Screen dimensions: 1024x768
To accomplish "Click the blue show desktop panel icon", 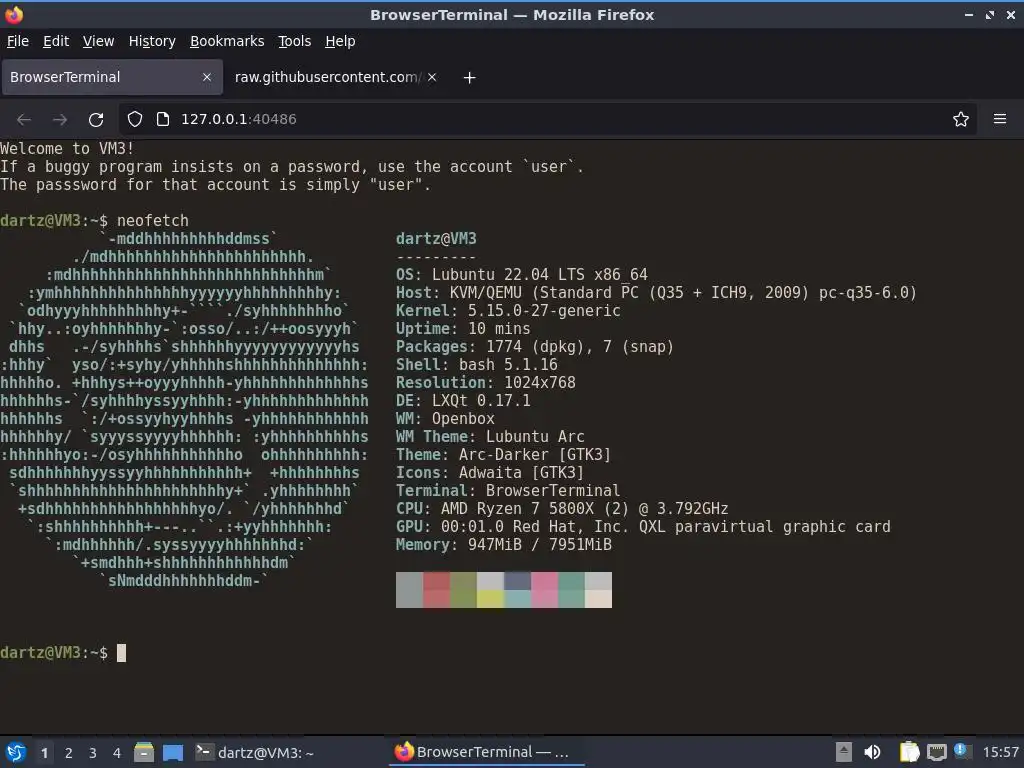I will coord(173,752).
